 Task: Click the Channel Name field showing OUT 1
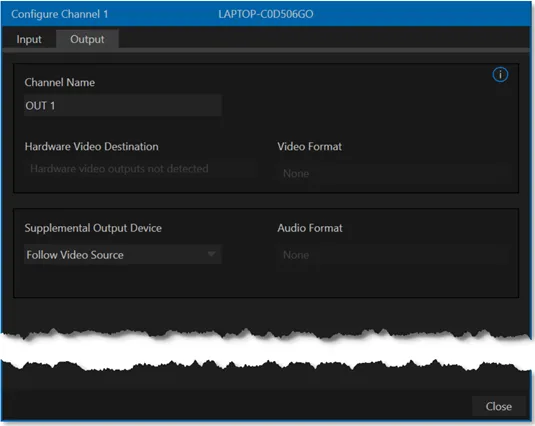123,105
